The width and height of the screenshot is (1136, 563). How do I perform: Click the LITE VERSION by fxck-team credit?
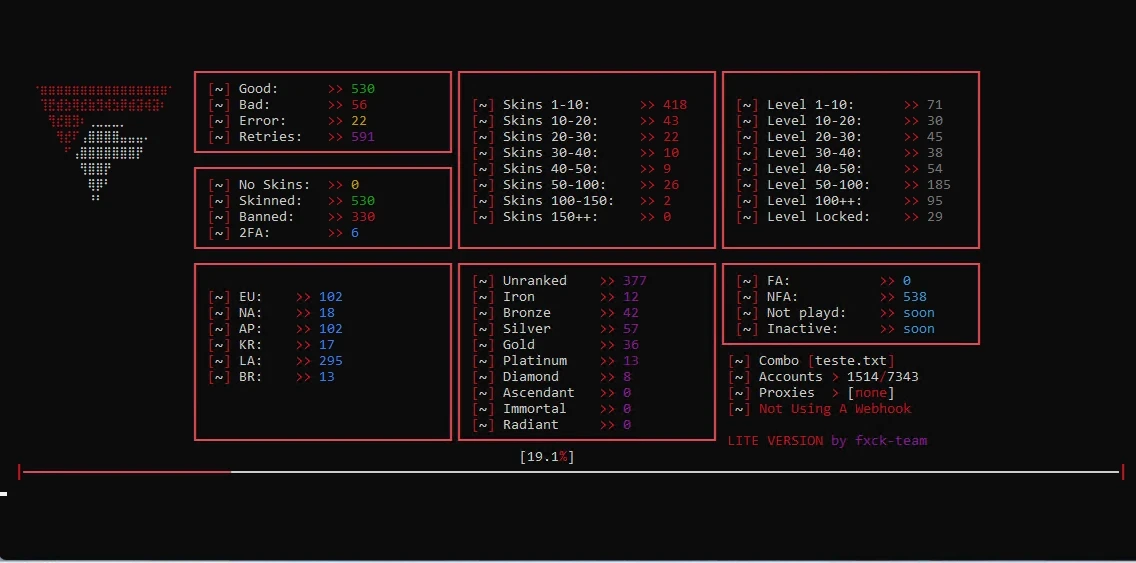[827, 441]
